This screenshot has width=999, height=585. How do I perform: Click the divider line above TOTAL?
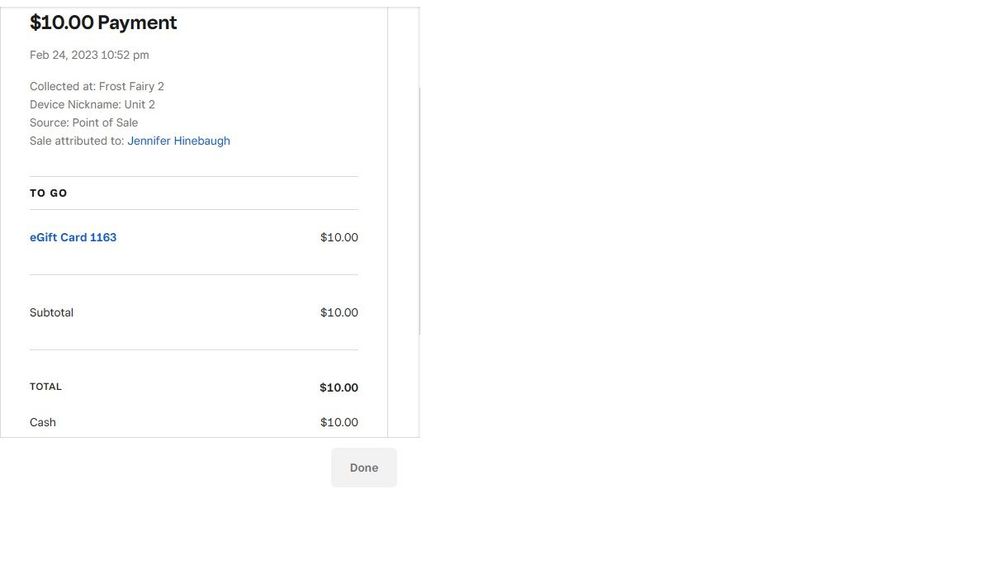pyautogui.click(x=194, y=350)
